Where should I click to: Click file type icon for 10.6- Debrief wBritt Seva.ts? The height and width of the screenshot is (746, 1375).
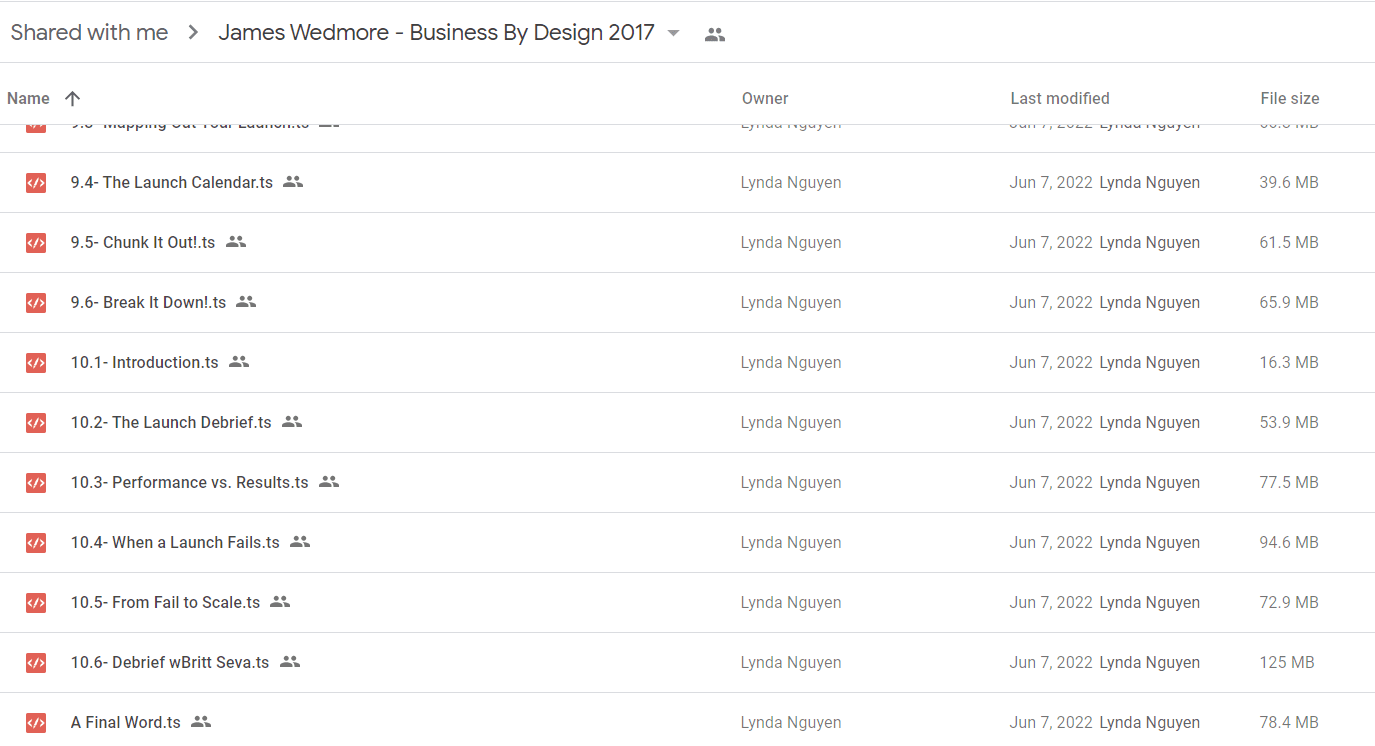click(x=36, y=662)
